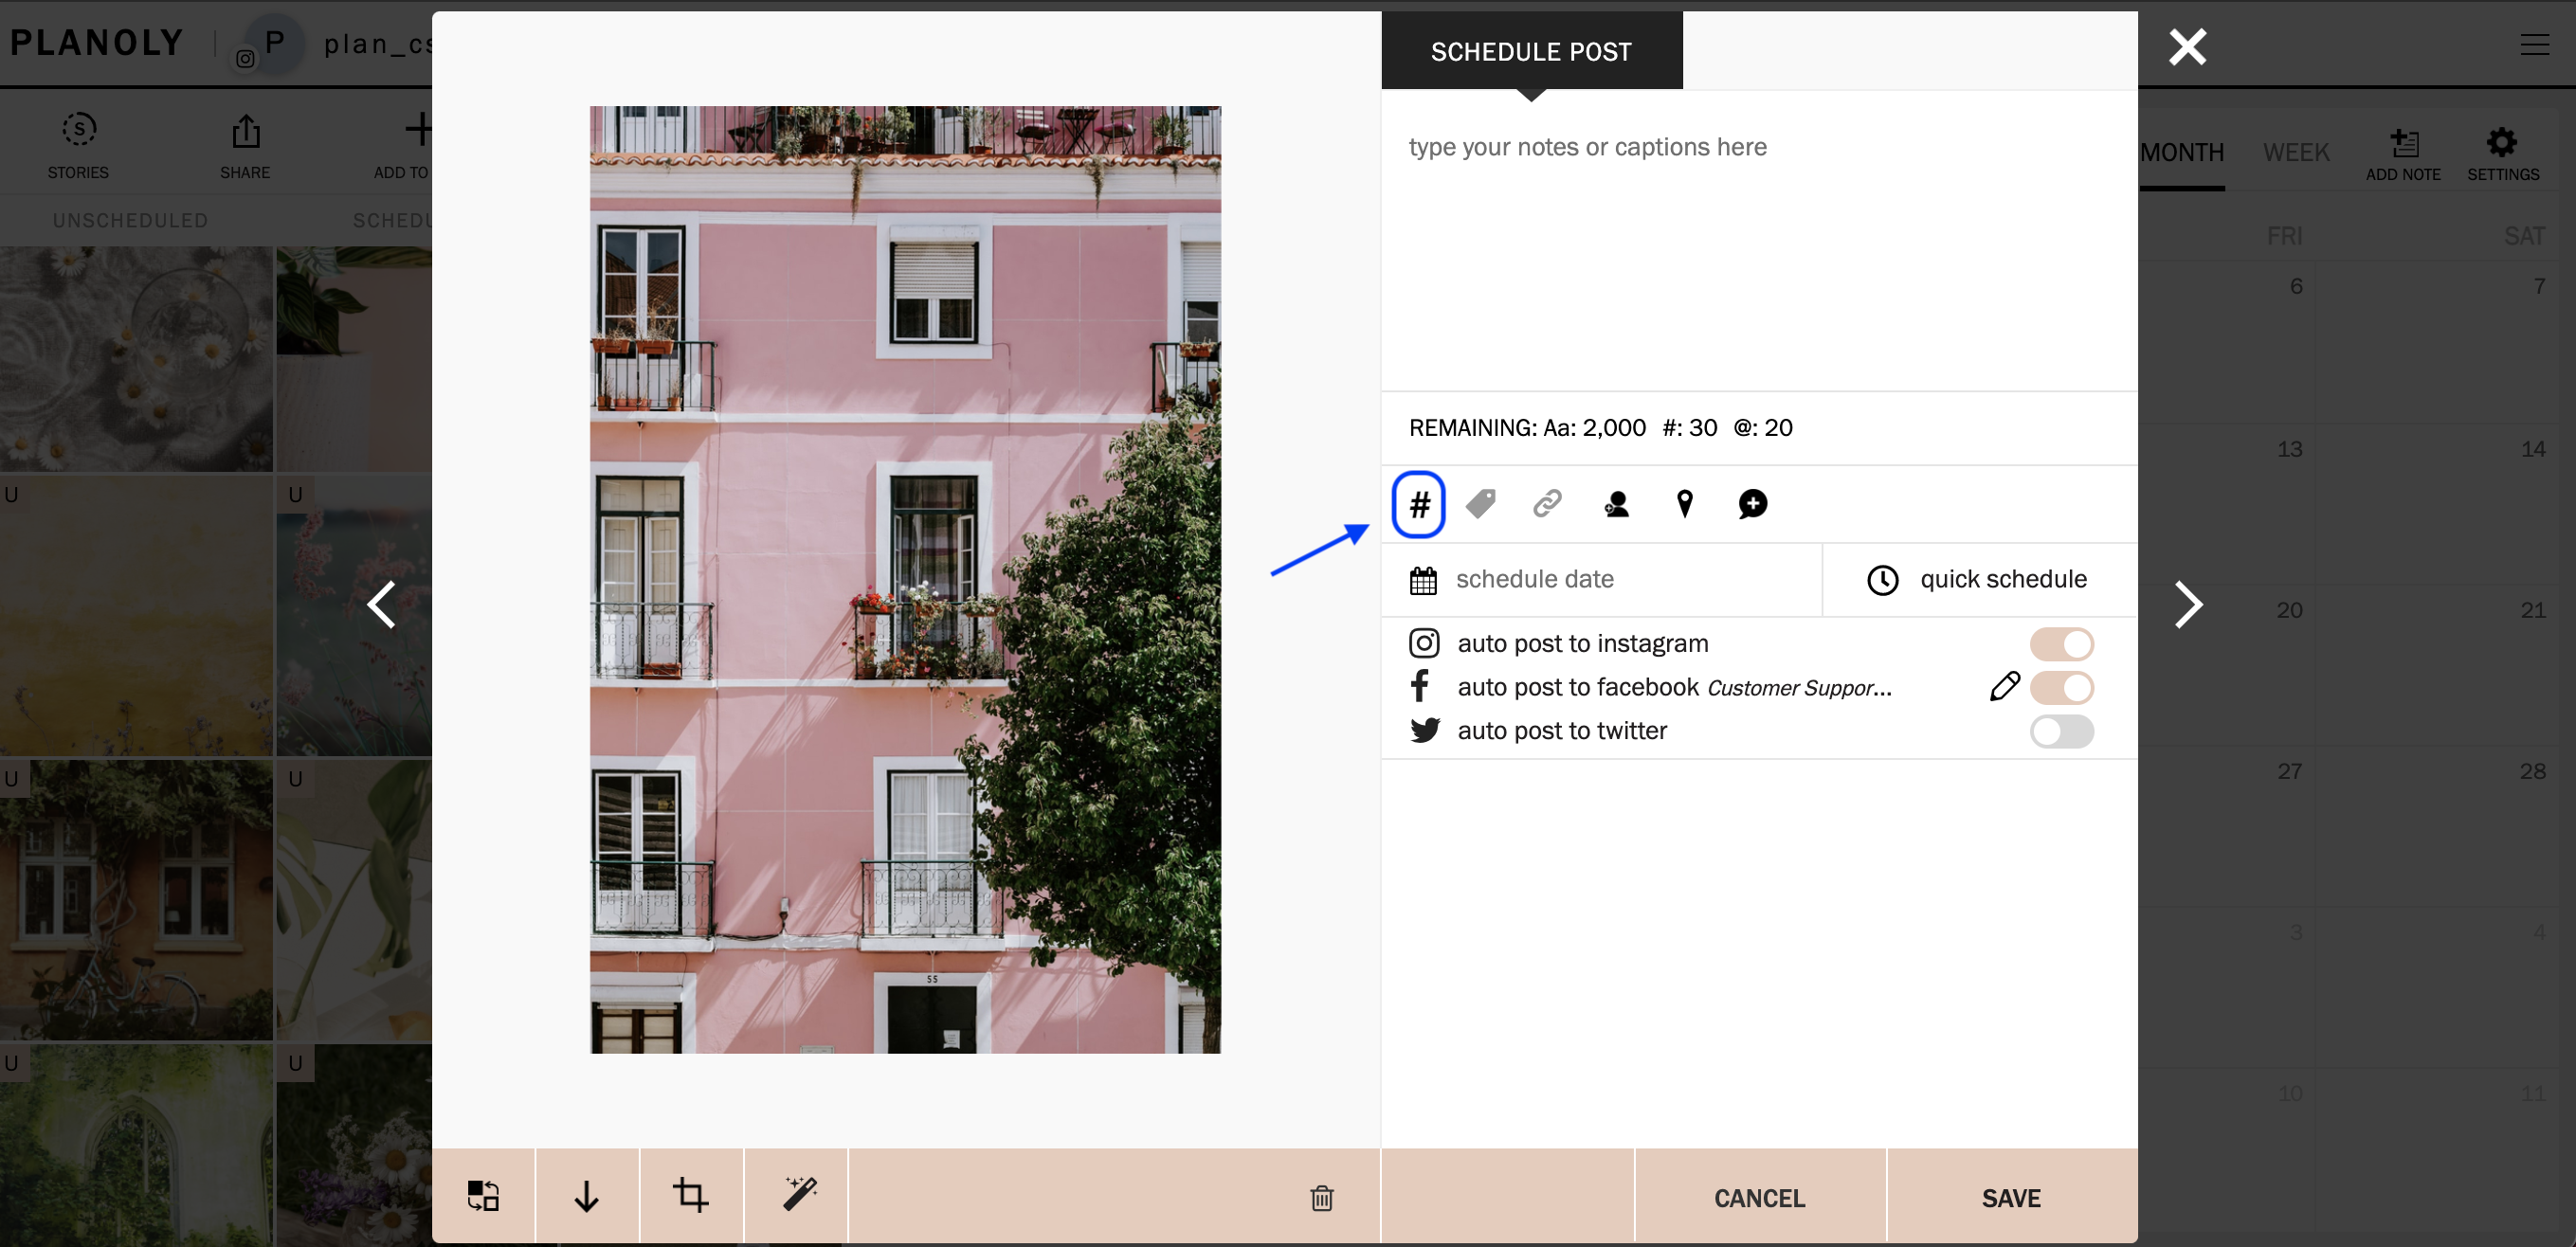
Task: Click the Cancel button
Action: [x=1759, y=1198]
